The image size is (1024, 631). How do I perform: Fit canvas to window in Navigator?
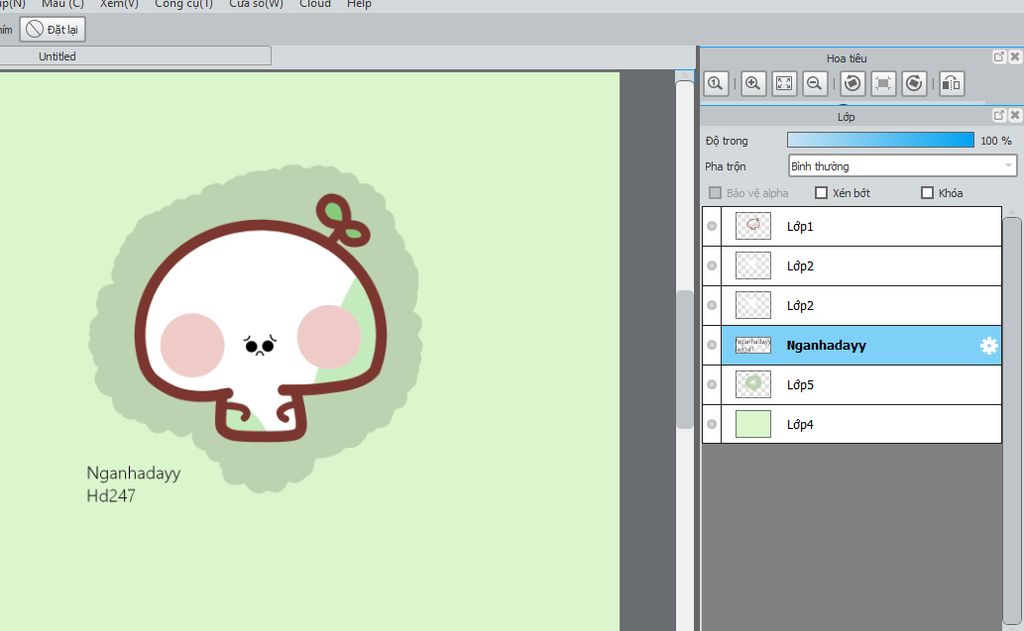pos(784,84)
